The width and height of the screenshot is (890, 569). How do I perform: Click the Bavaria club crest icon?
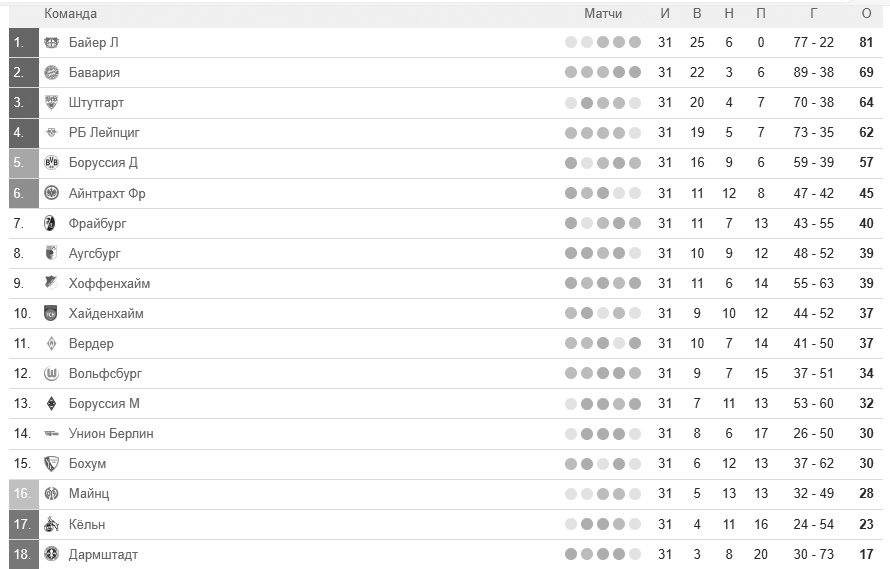[51, 72]
